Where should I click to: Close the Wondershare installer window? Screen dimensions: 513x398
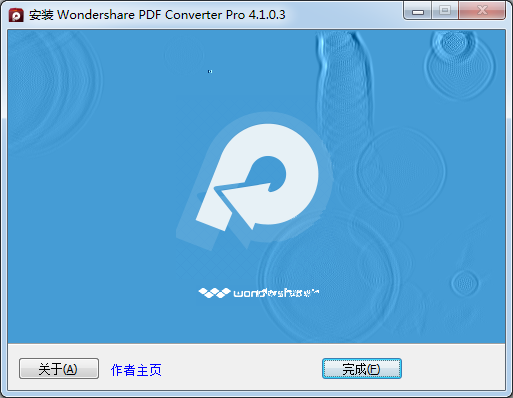coord(482,11)
